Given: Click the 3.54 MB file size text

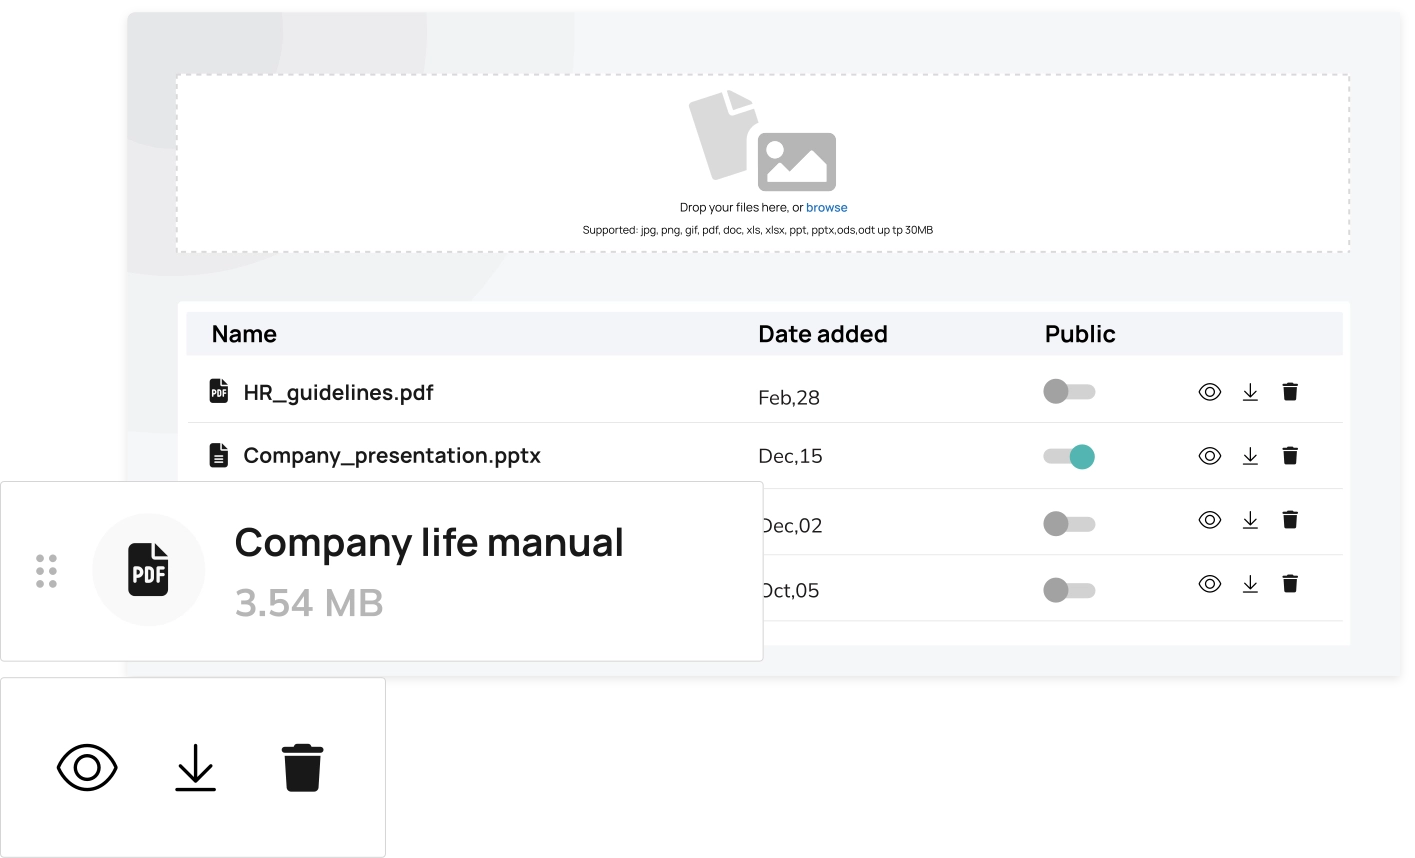Looking at the screenshot, I should 309,603.
